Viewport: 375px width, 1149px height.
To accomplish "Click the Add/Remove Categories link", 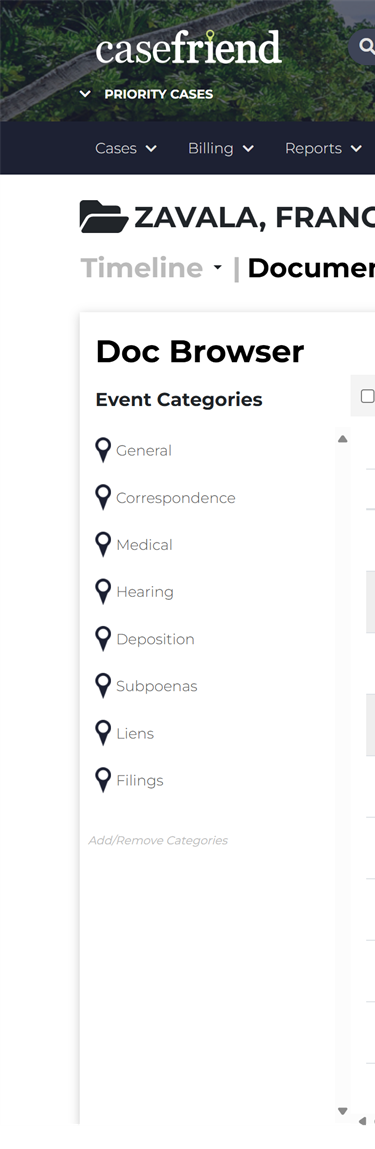I will click(x=158, y=840).
